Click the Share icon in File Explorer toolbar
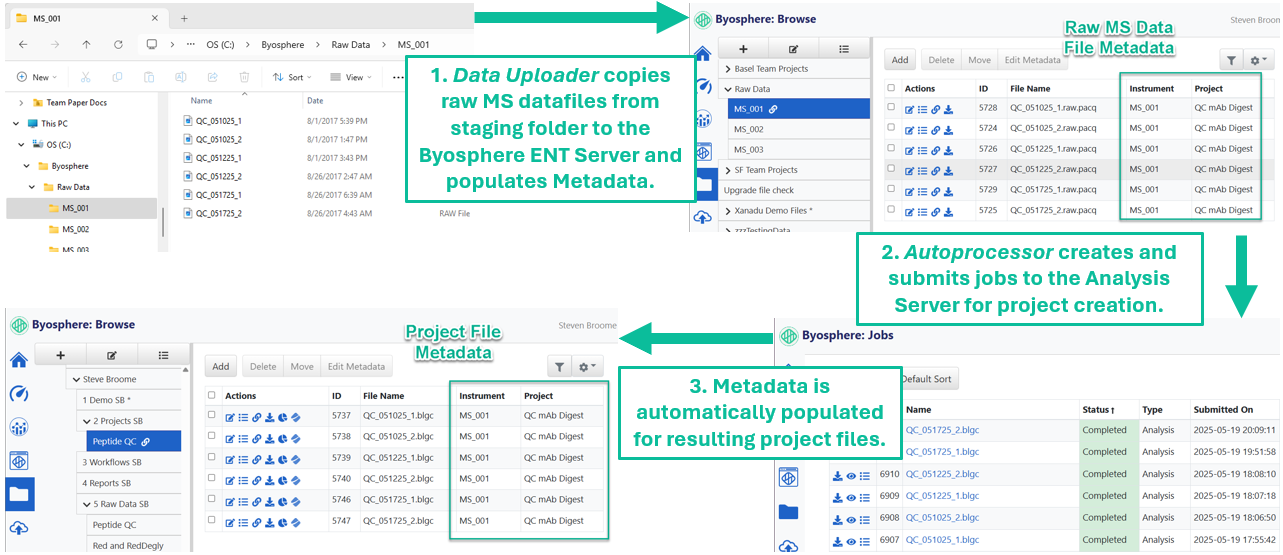 tap(212, 77)
